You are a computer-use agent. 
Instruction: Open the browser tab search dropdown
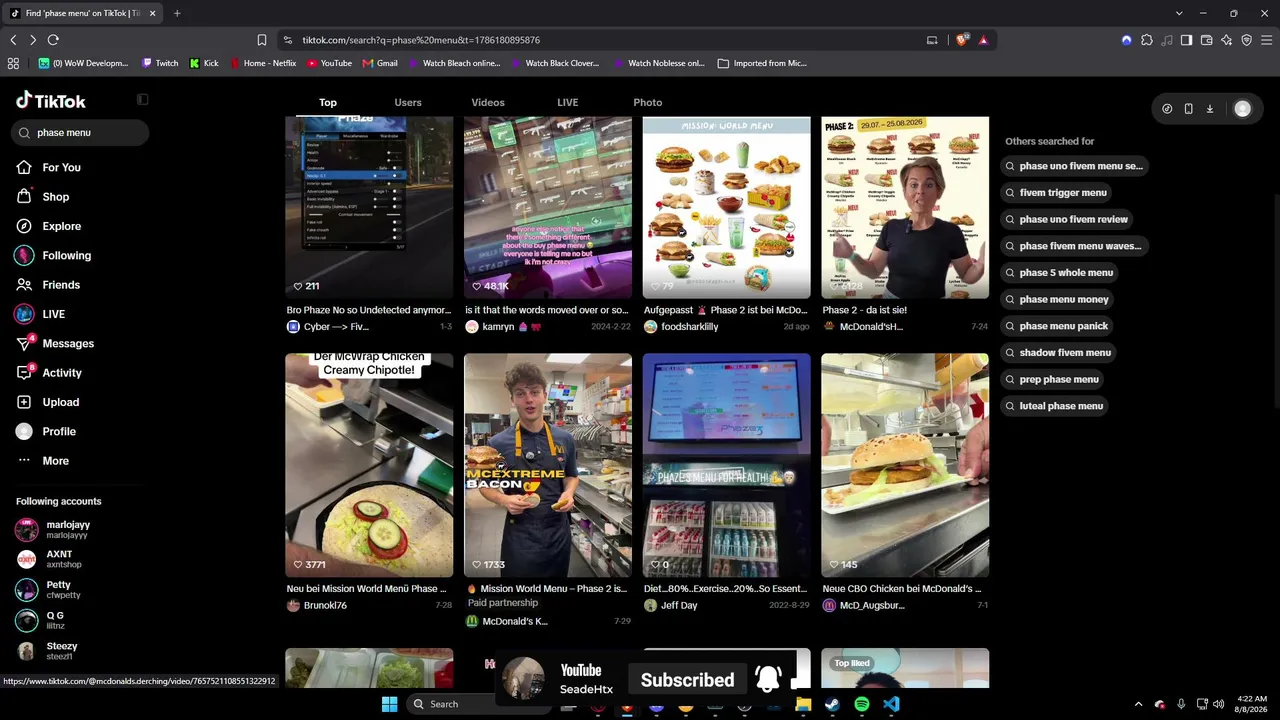(1179, 13)
